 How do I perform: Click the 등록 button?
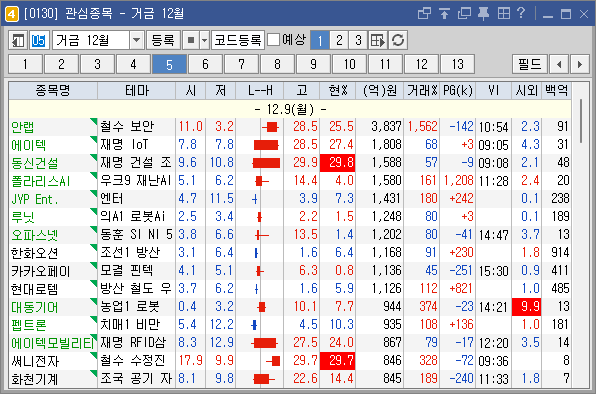(163, 40)
